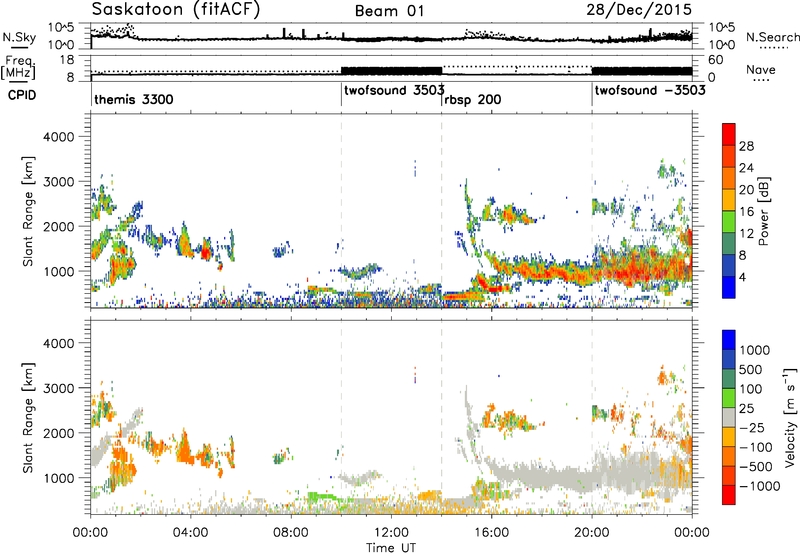Click the "2000" range tick in power panel
800x554 pixels.
57,226
